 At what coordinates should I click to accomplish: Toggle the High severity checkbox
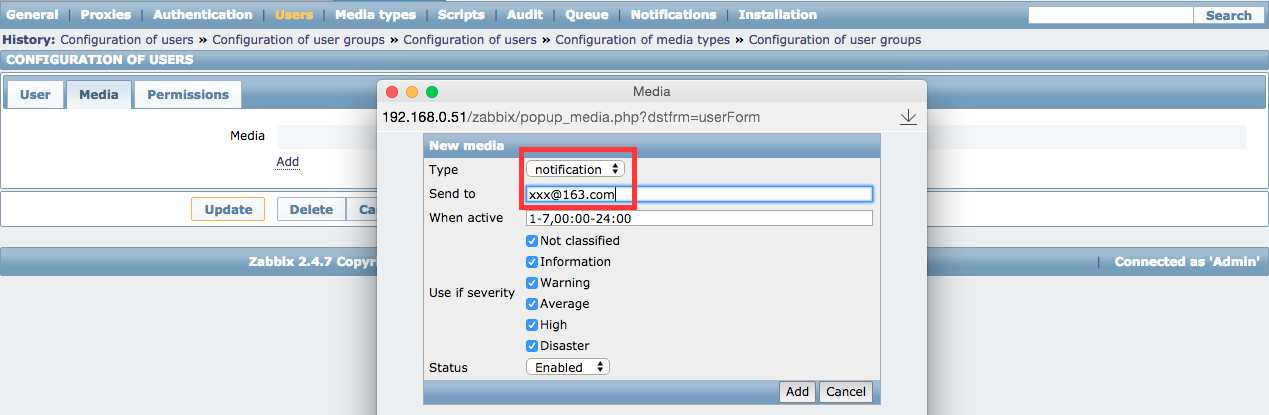pyautogui.click(x=532, y=325)
